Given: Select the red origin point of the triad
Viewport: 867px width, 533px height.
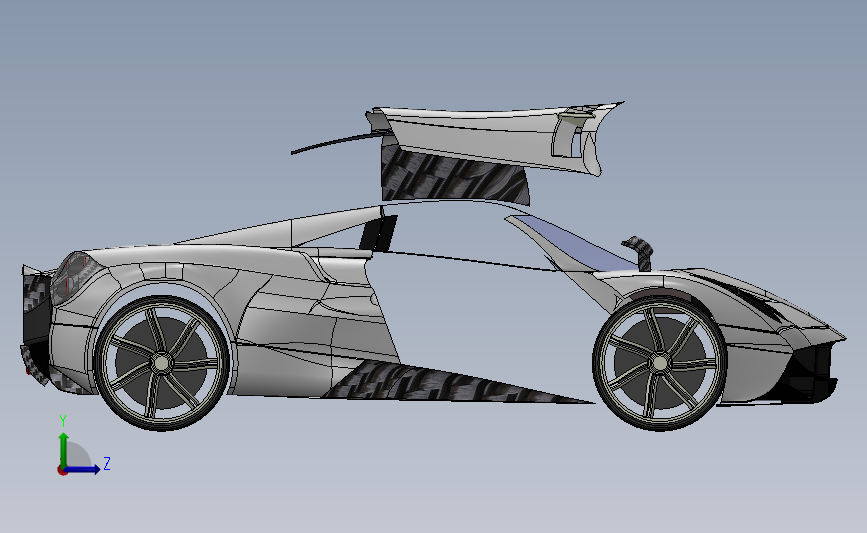Looking at the screenshot, I should click(62, 471).
